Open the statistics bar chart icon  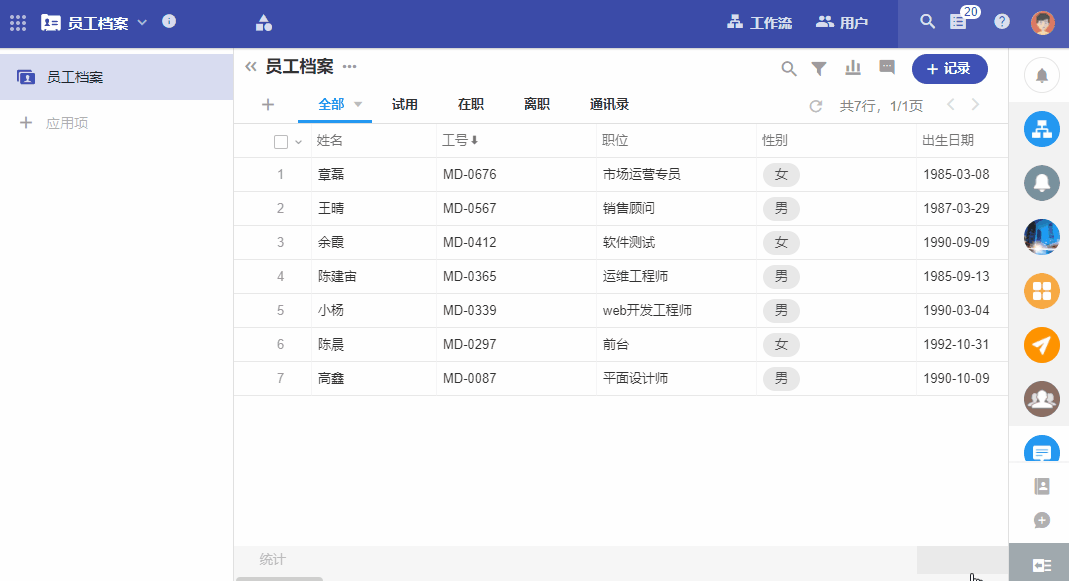click(x=853, y=68)
